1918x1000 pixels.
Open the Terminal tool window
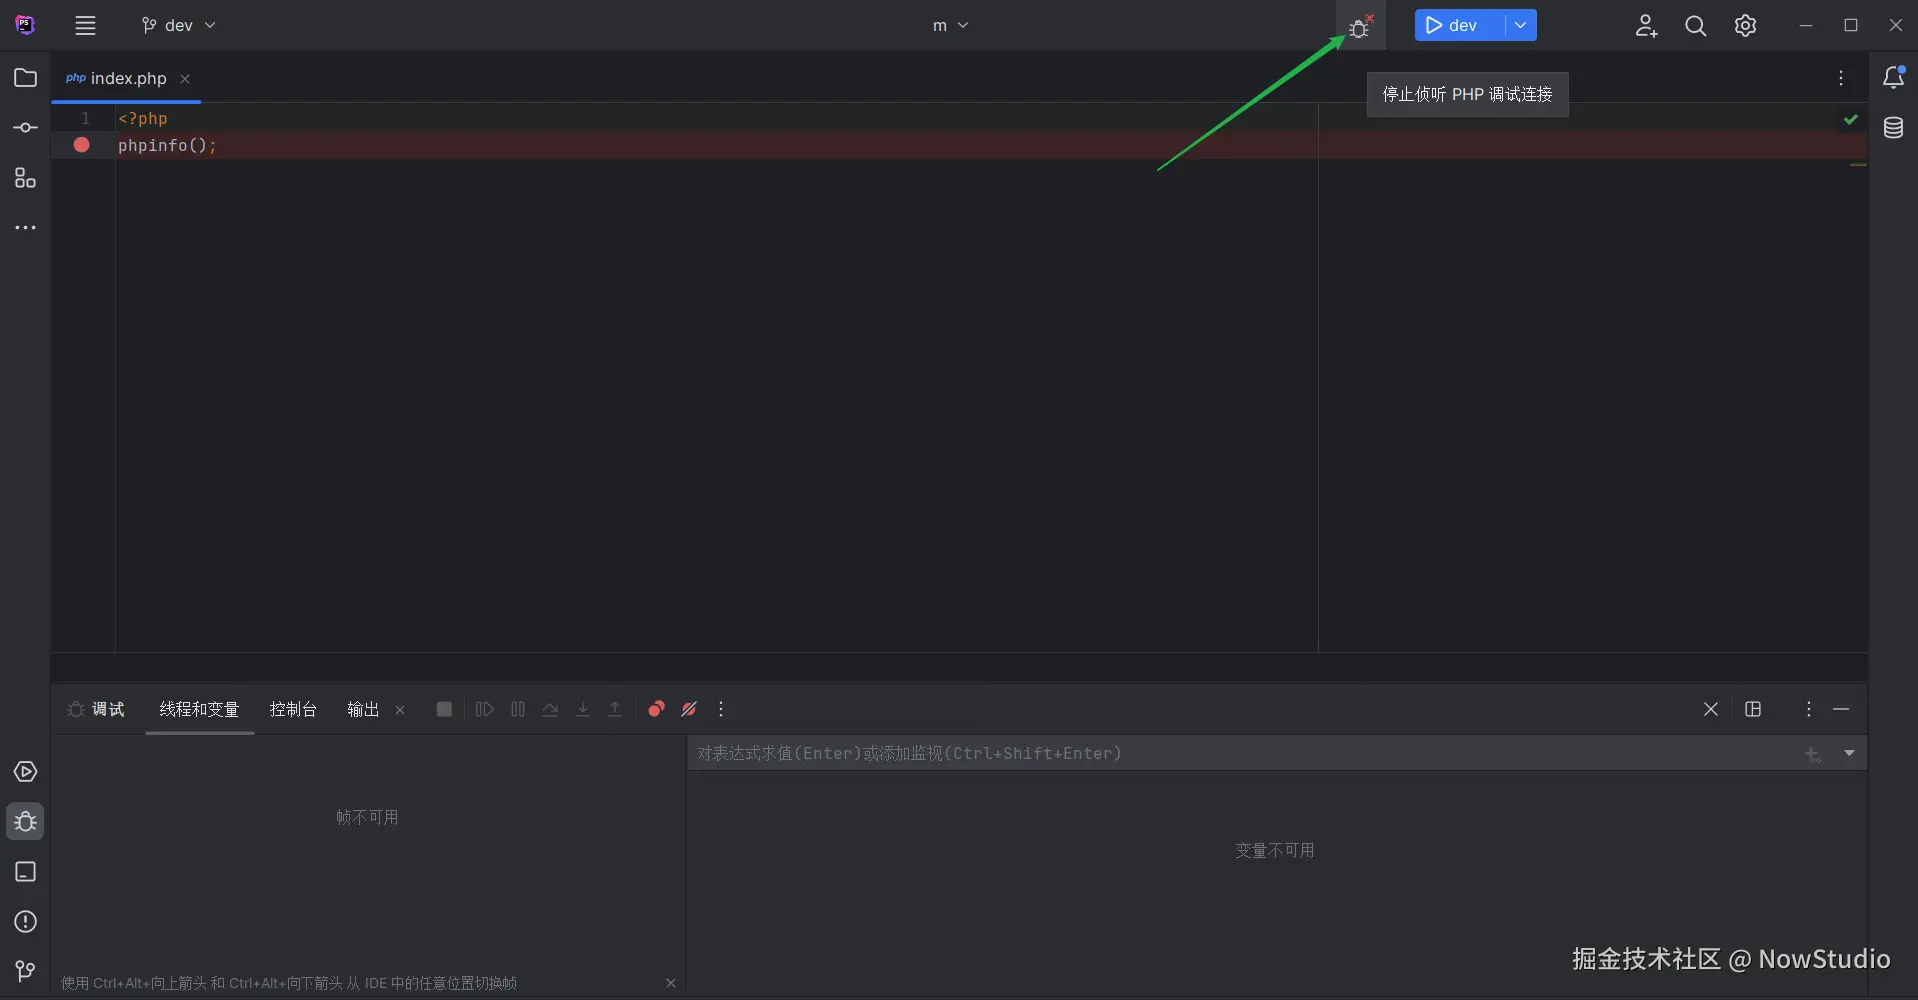[x=26, y=872]
